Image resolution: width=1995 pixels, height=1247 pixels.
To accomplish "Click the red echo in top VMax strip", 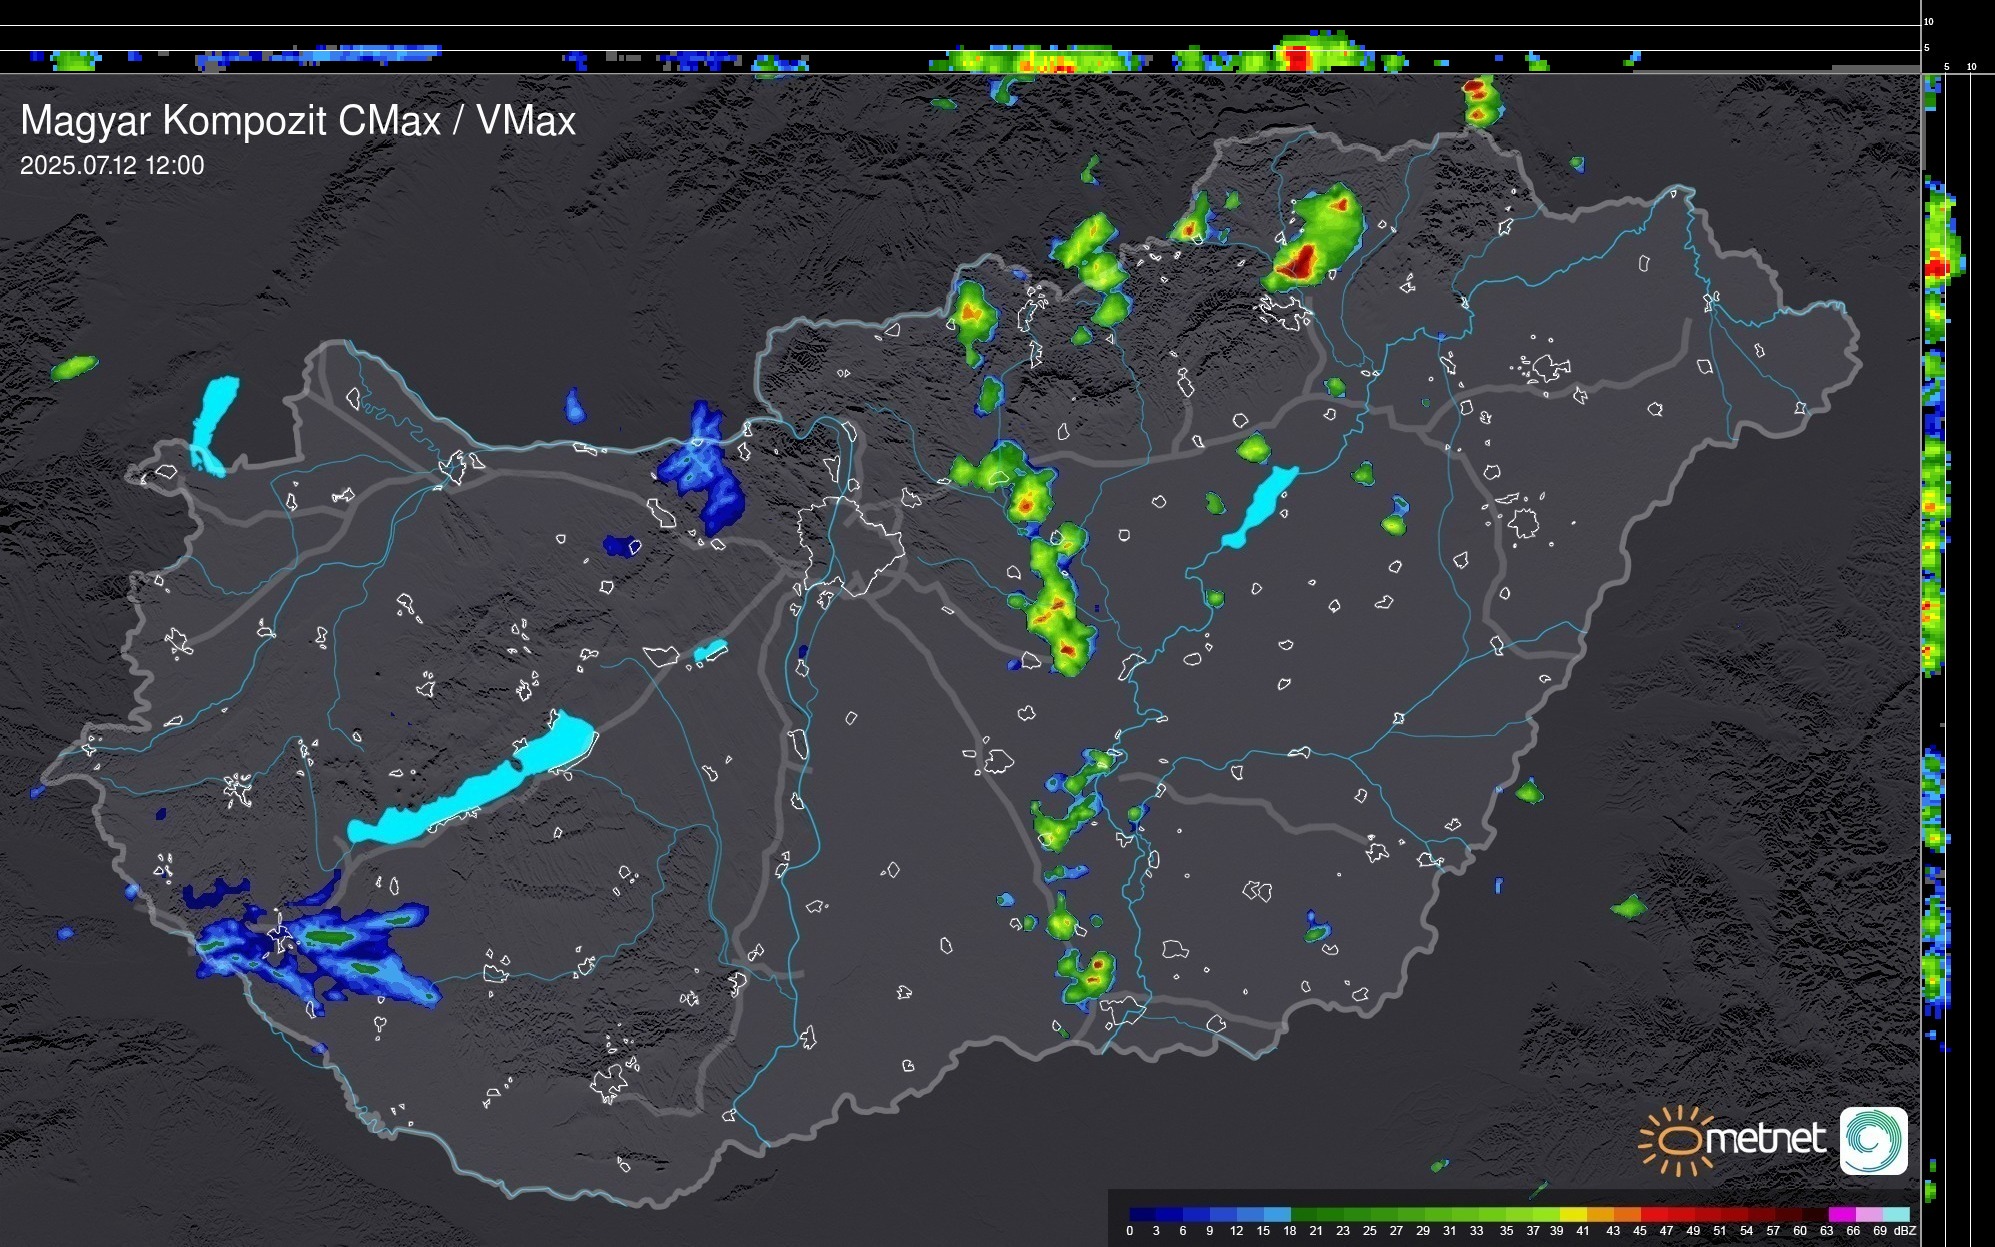I will click(1298, 58).
